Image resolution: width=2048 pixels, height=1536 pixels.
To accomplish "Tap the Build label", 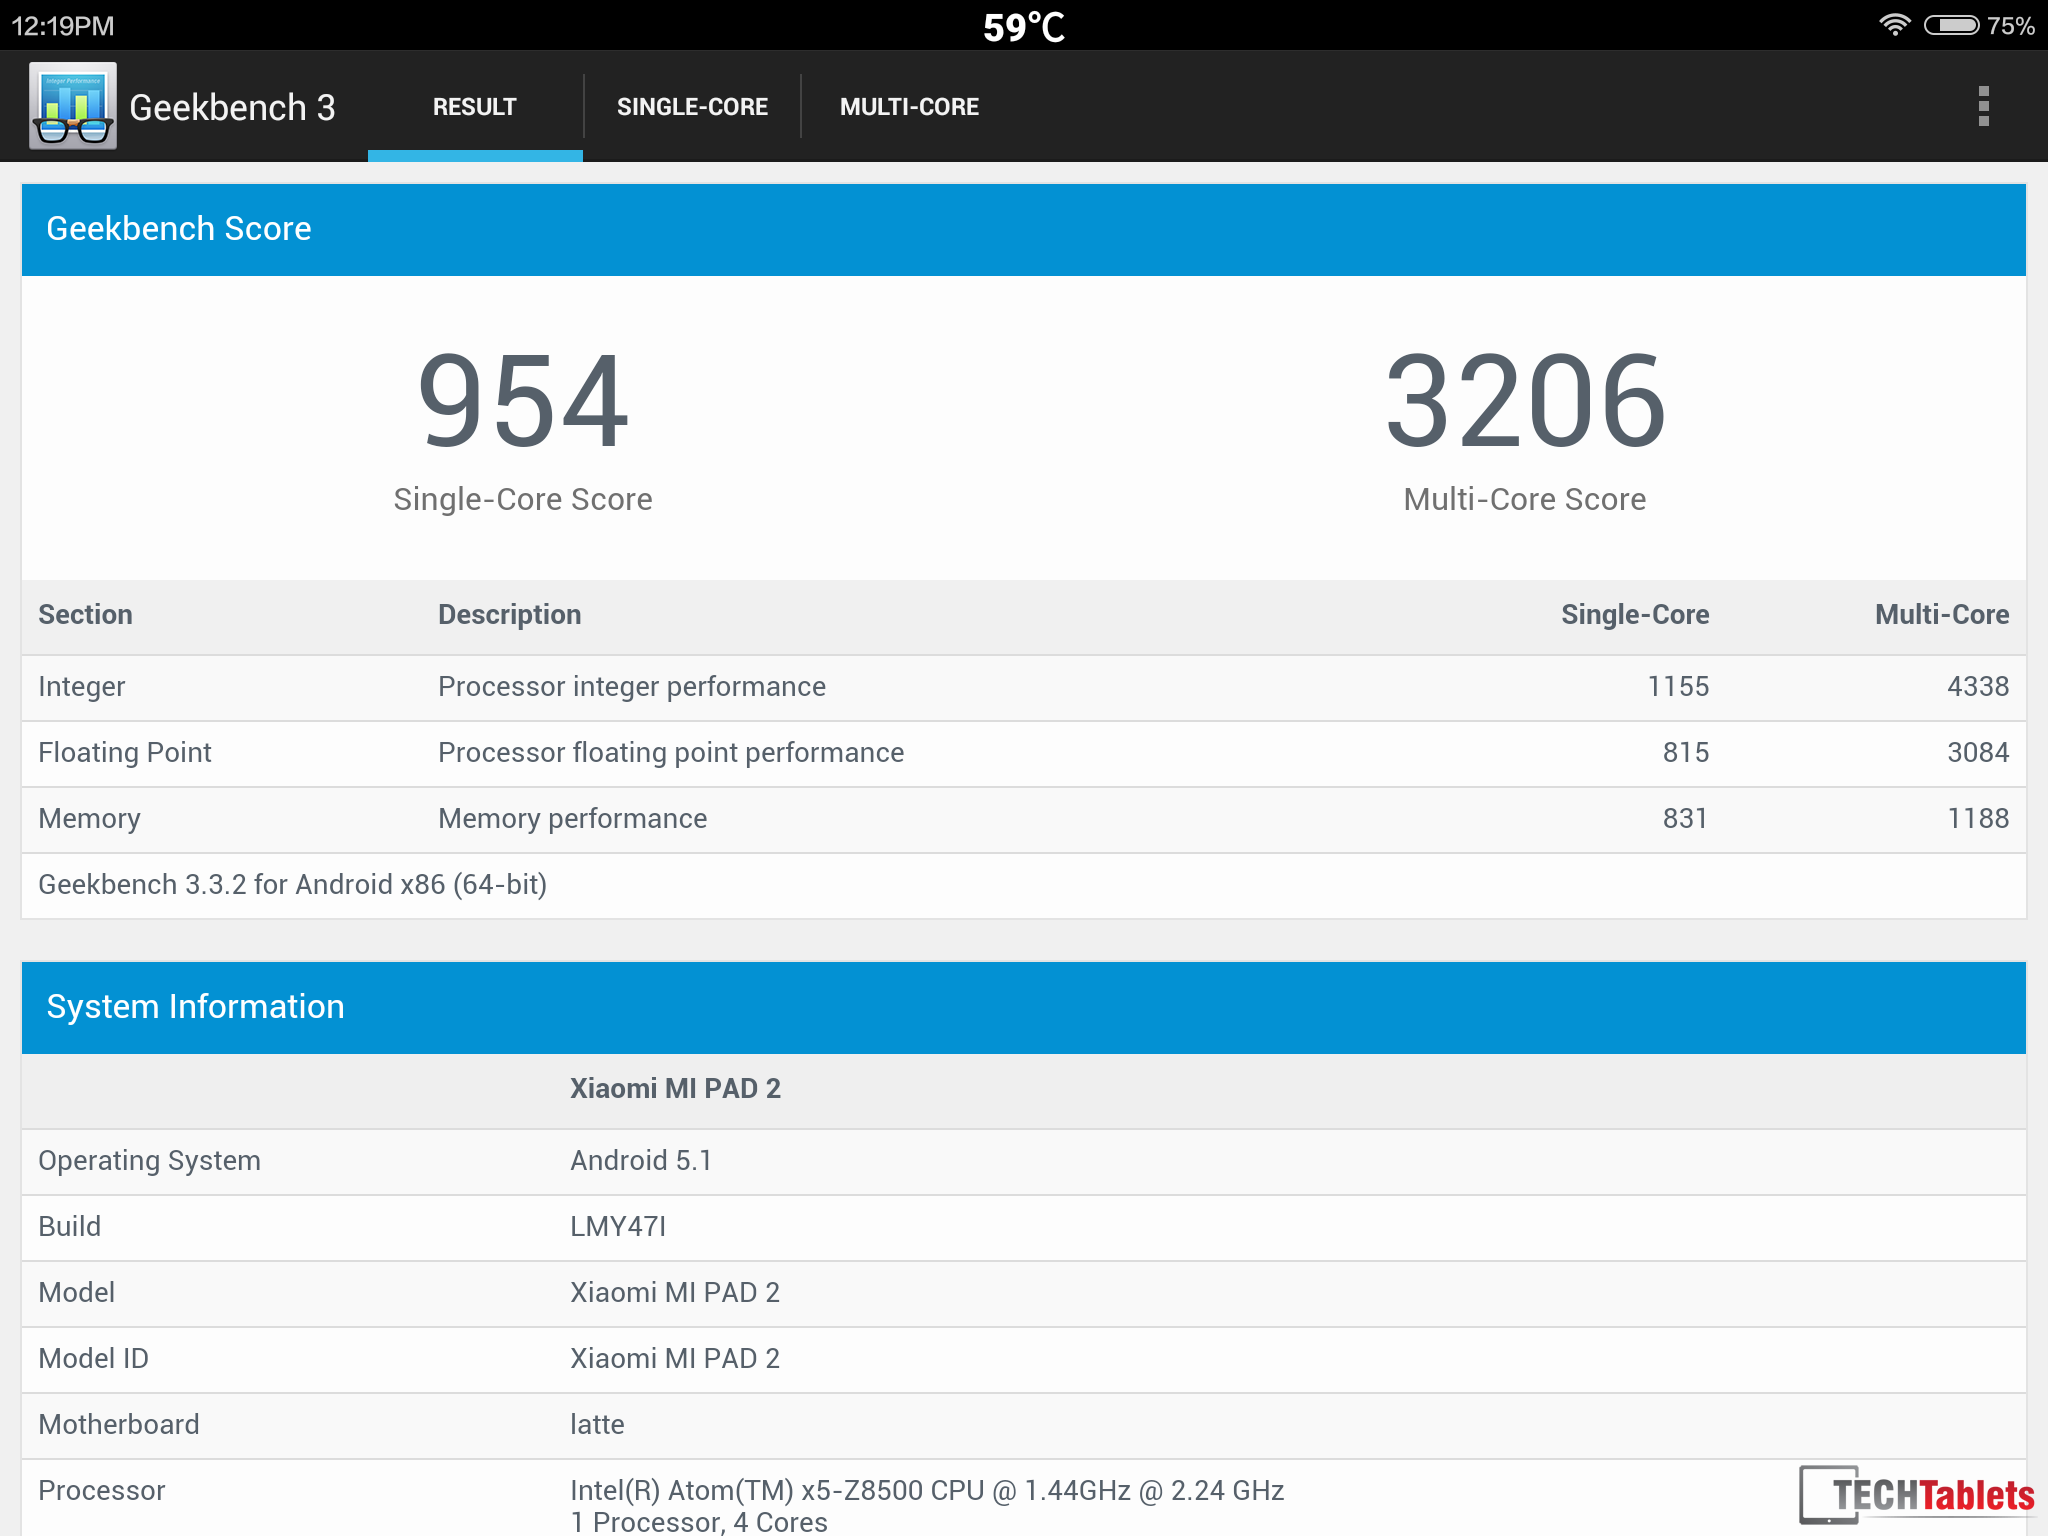I will point(69,1227).
